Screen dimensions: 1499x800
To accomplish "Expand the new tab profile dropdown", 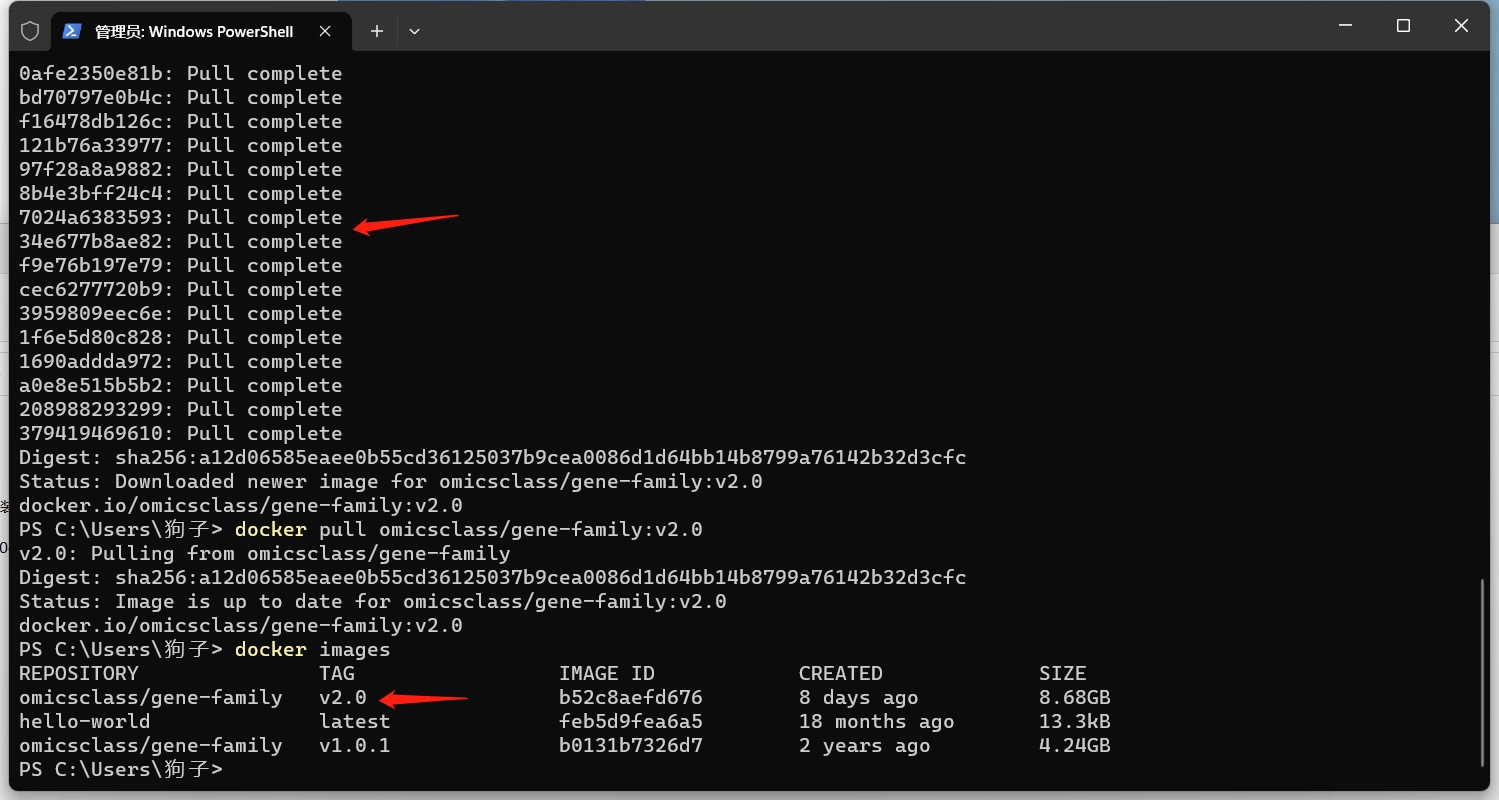I will pos(414,31).
